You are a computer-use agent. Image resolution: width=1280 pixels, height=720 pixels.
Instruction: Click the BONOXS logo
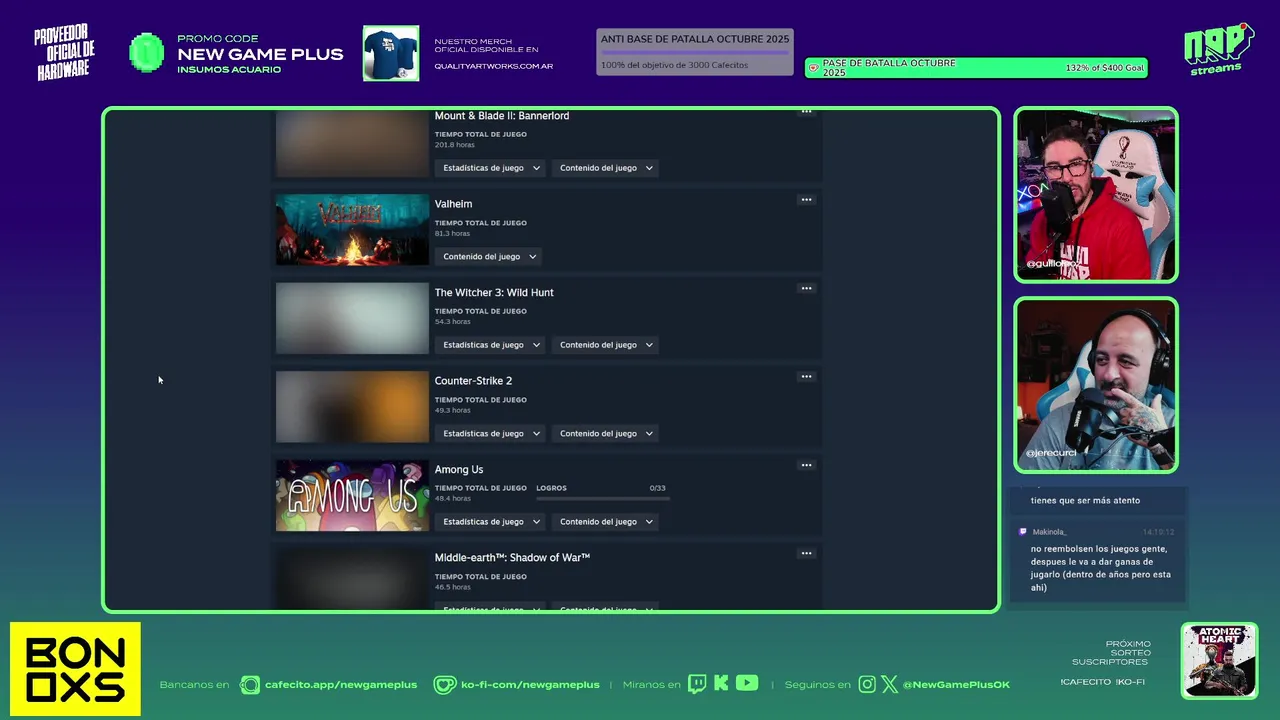click(75, 669)
